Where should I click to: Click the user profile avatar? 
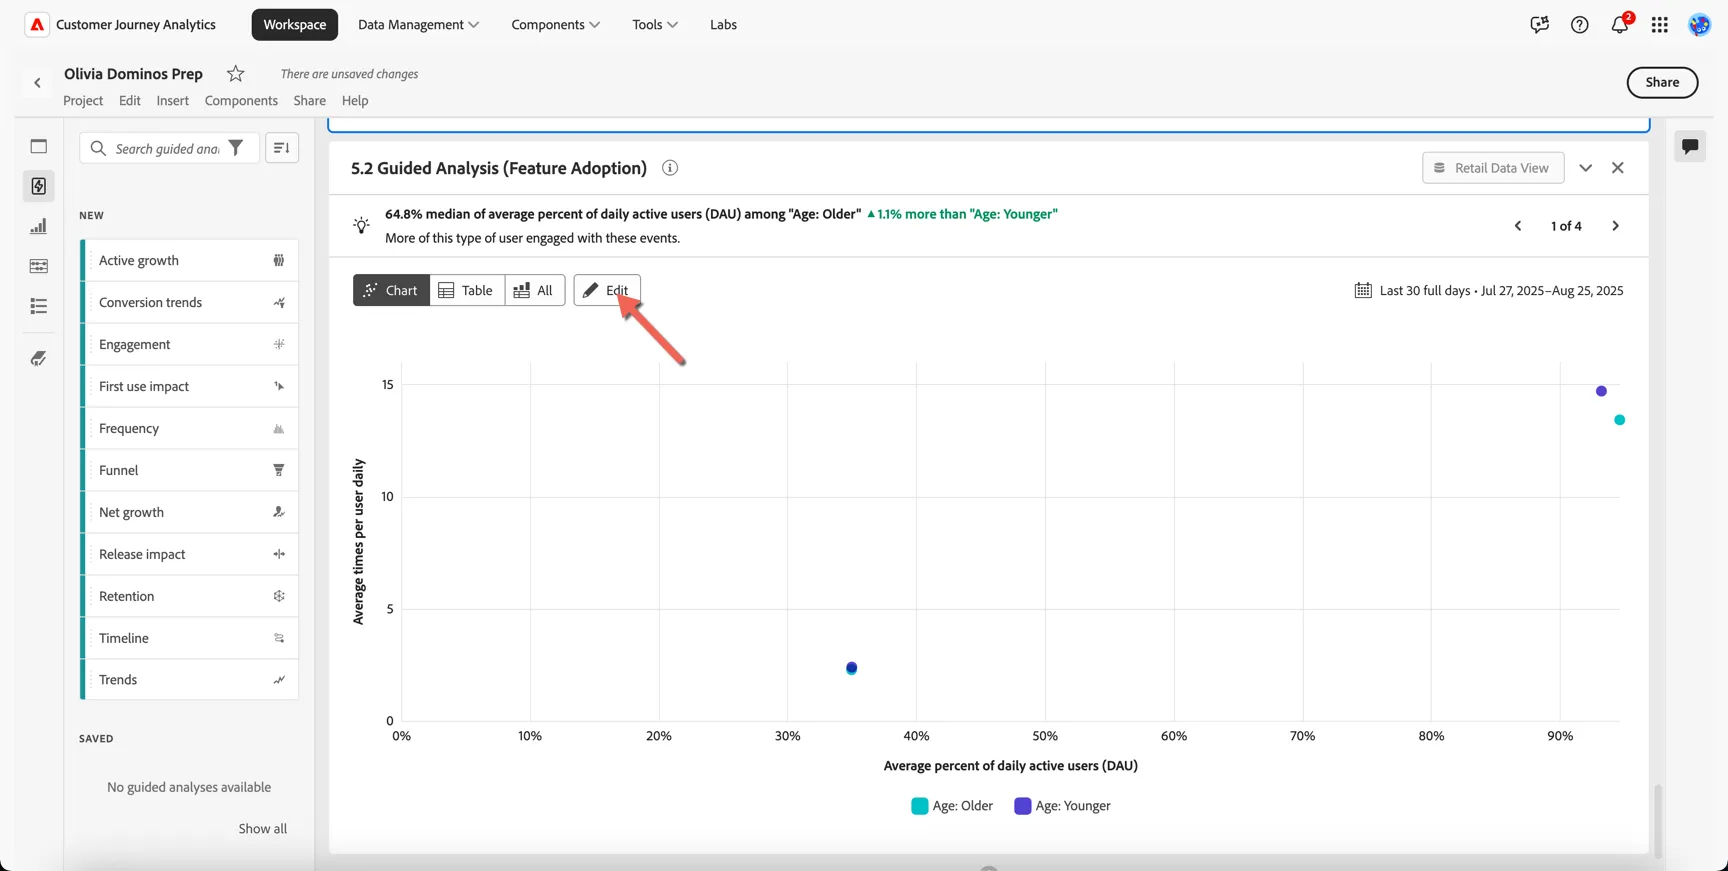[x=1700, y=25]
